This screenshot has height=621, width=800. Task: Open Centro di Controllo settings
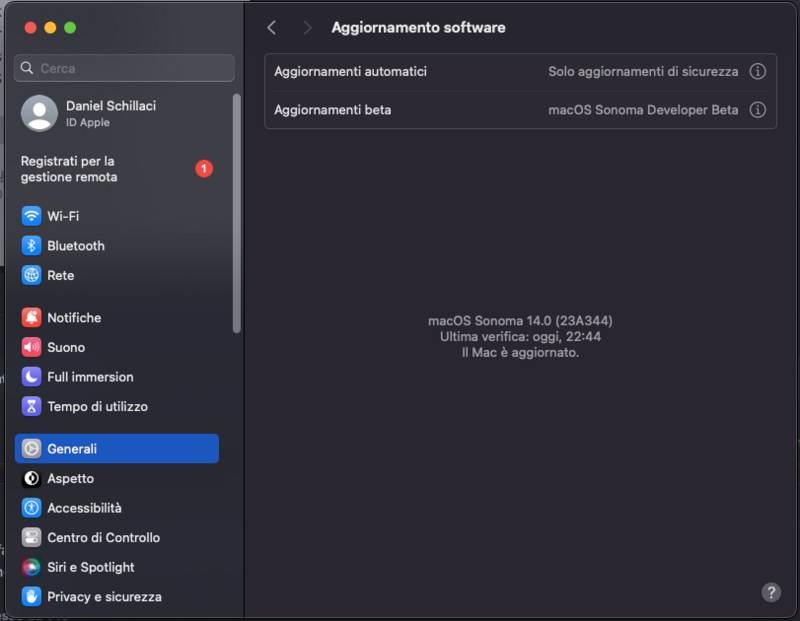pyautogui.click(x=96, y=538)
